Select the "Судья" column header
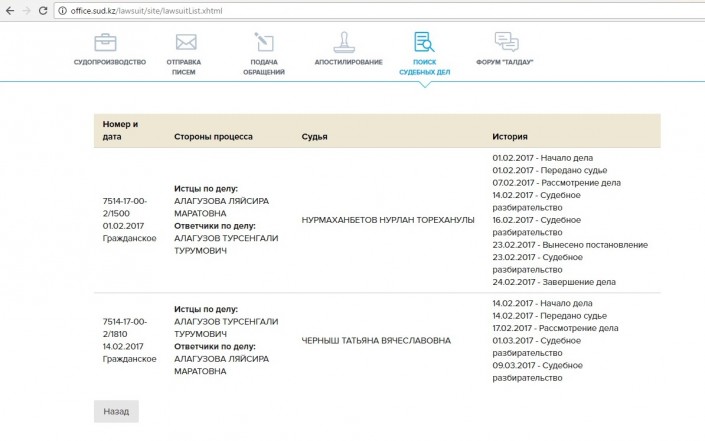Image resolution: width=705 pixels, height=441 pixels. pyautogui.click(x=315, y=136)
